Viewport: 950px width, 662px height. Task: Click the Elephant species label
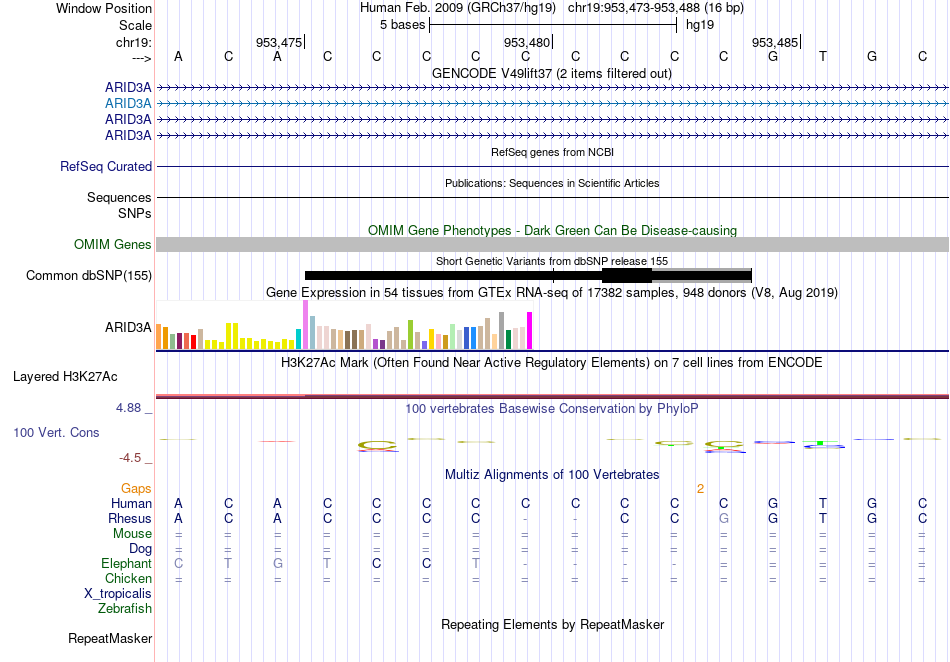click(x=126, y=563)
